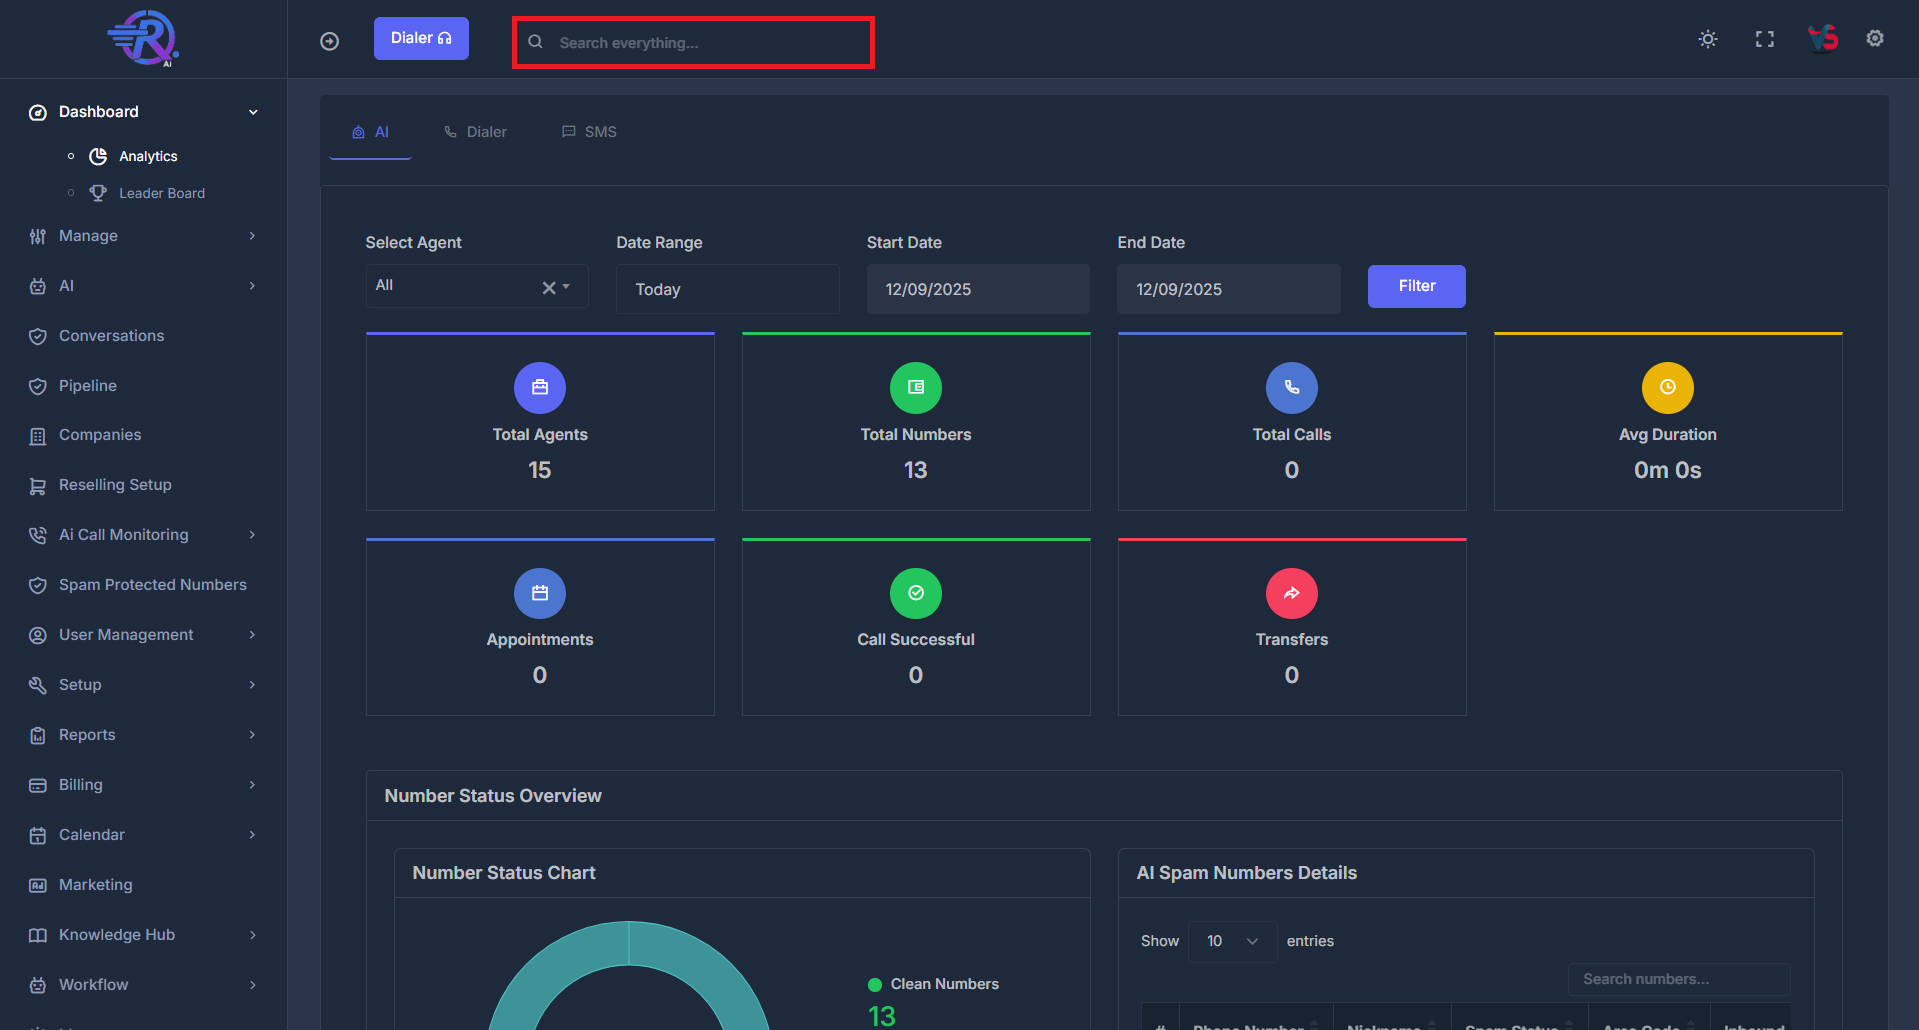Click the Filter button
The width and height of the screenshot is (1919, 1030).
(x=1416, y=286)
